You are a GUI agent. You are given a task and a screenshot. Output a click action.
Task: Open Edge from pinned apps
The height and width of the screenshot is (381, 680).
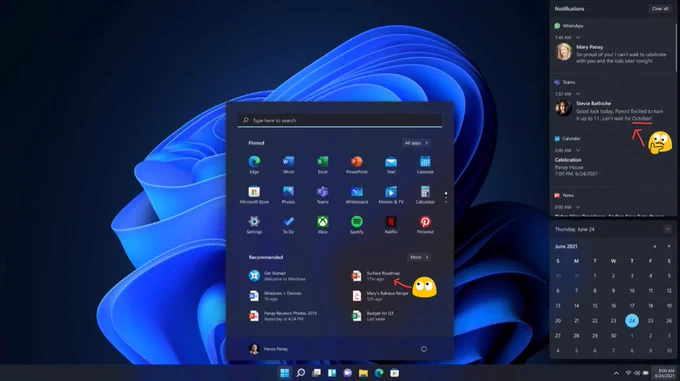point(254,164)
